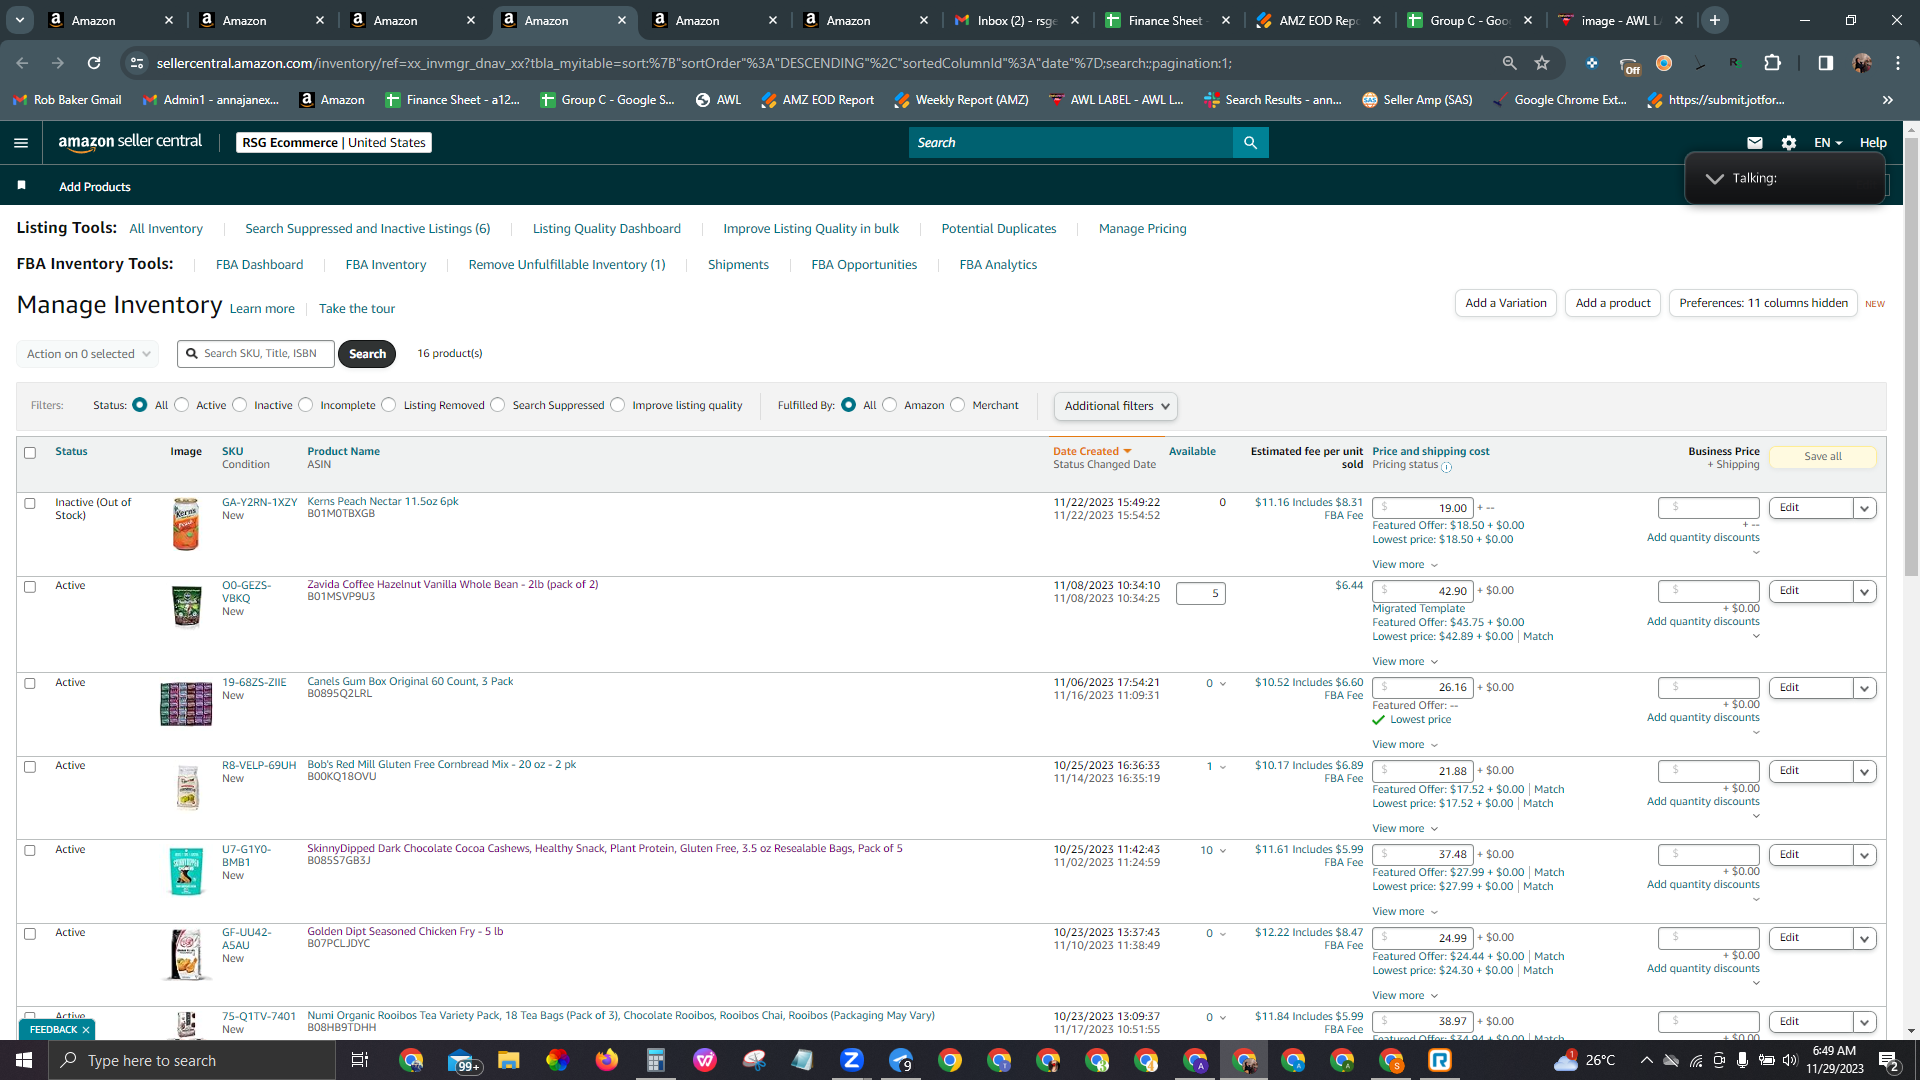The width and height of the screenshot is (1920, 1080).
Task: Open Listing Quality Dashboard
Action: click(606, 228)
